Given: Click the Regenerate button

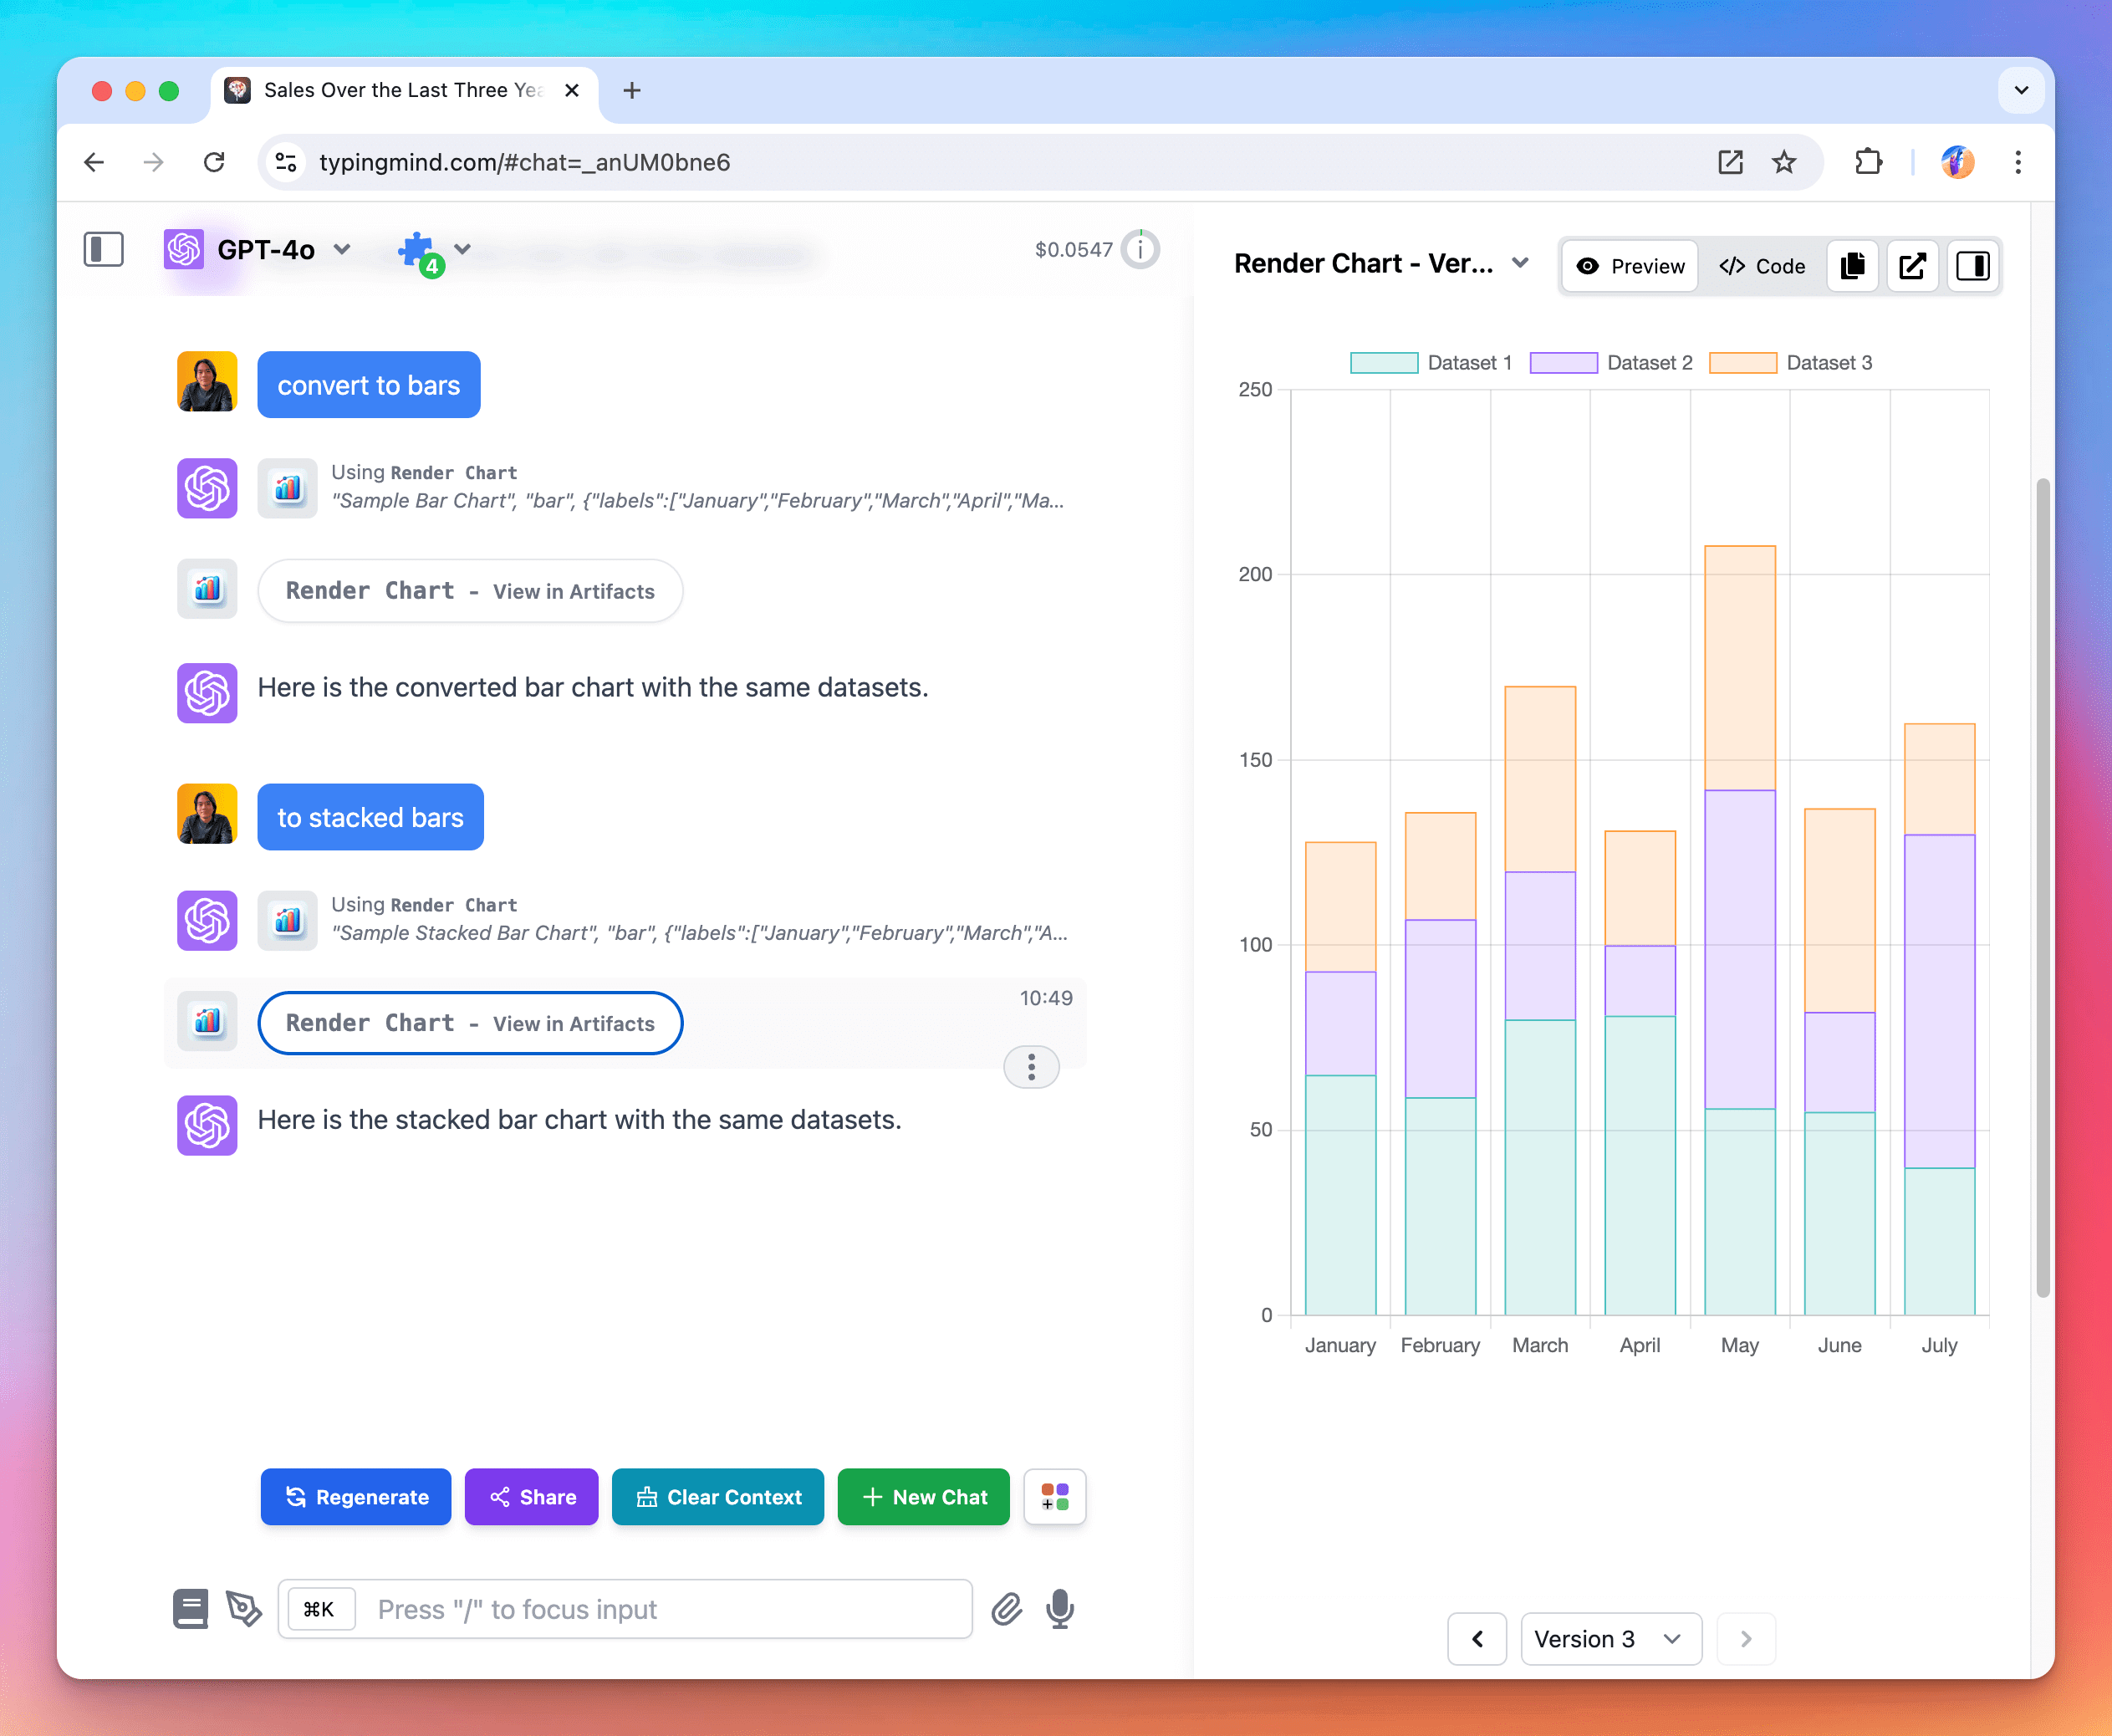Looking at the screenshot, I should 356,1497.
